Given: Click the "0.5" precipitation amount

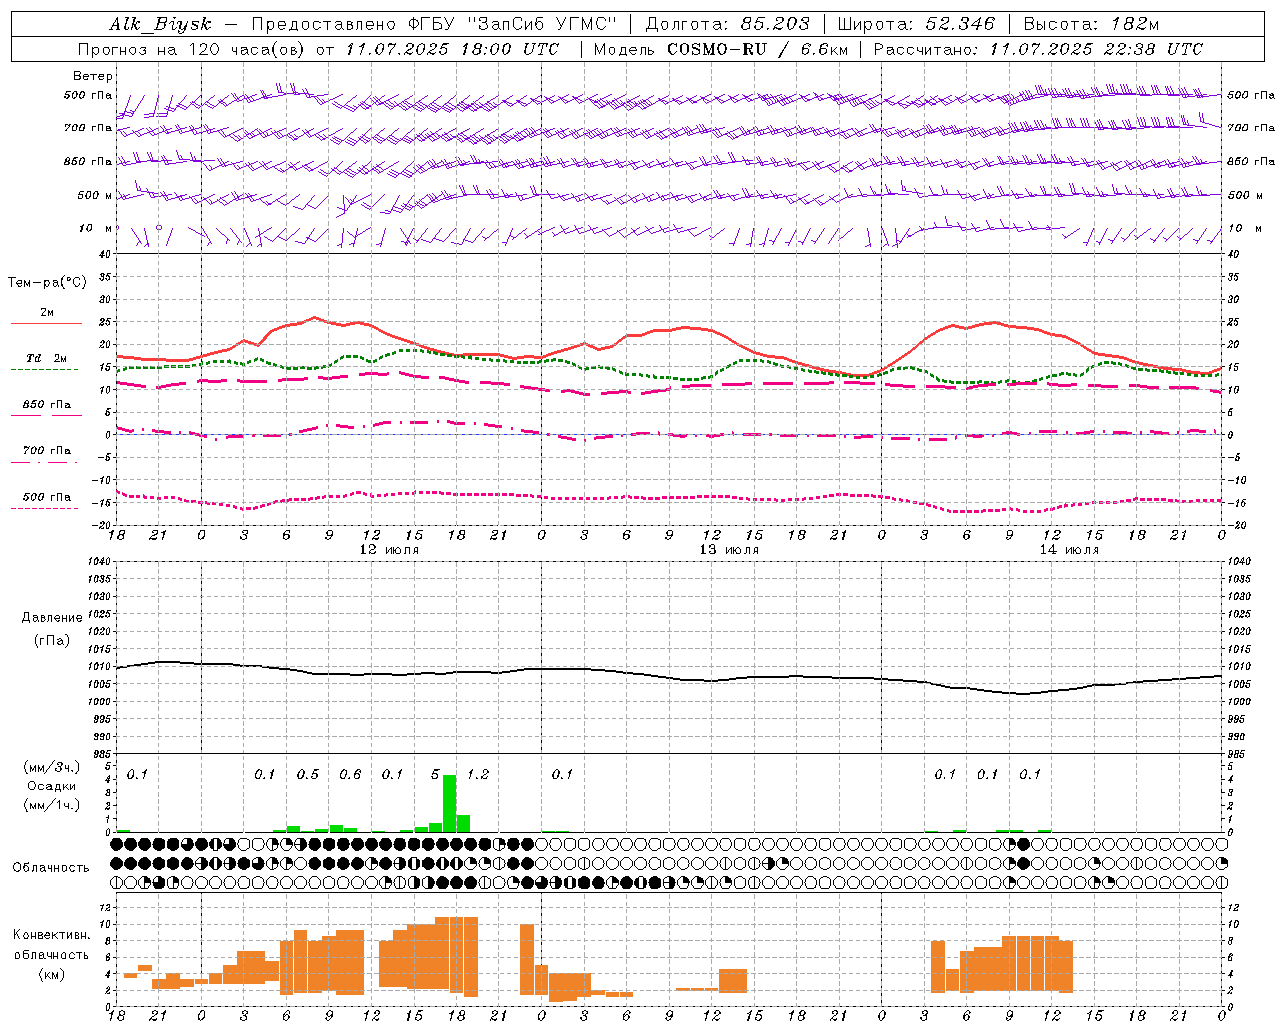Looking at the screenshot, I should click(308, 774).
